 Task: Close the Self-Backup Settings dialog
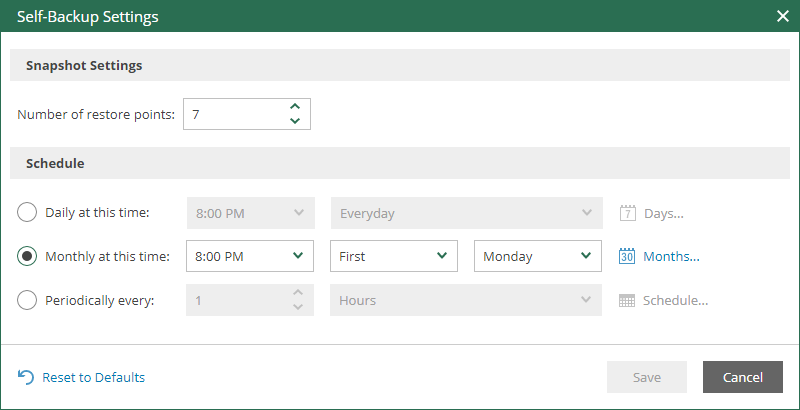[782, 16]
